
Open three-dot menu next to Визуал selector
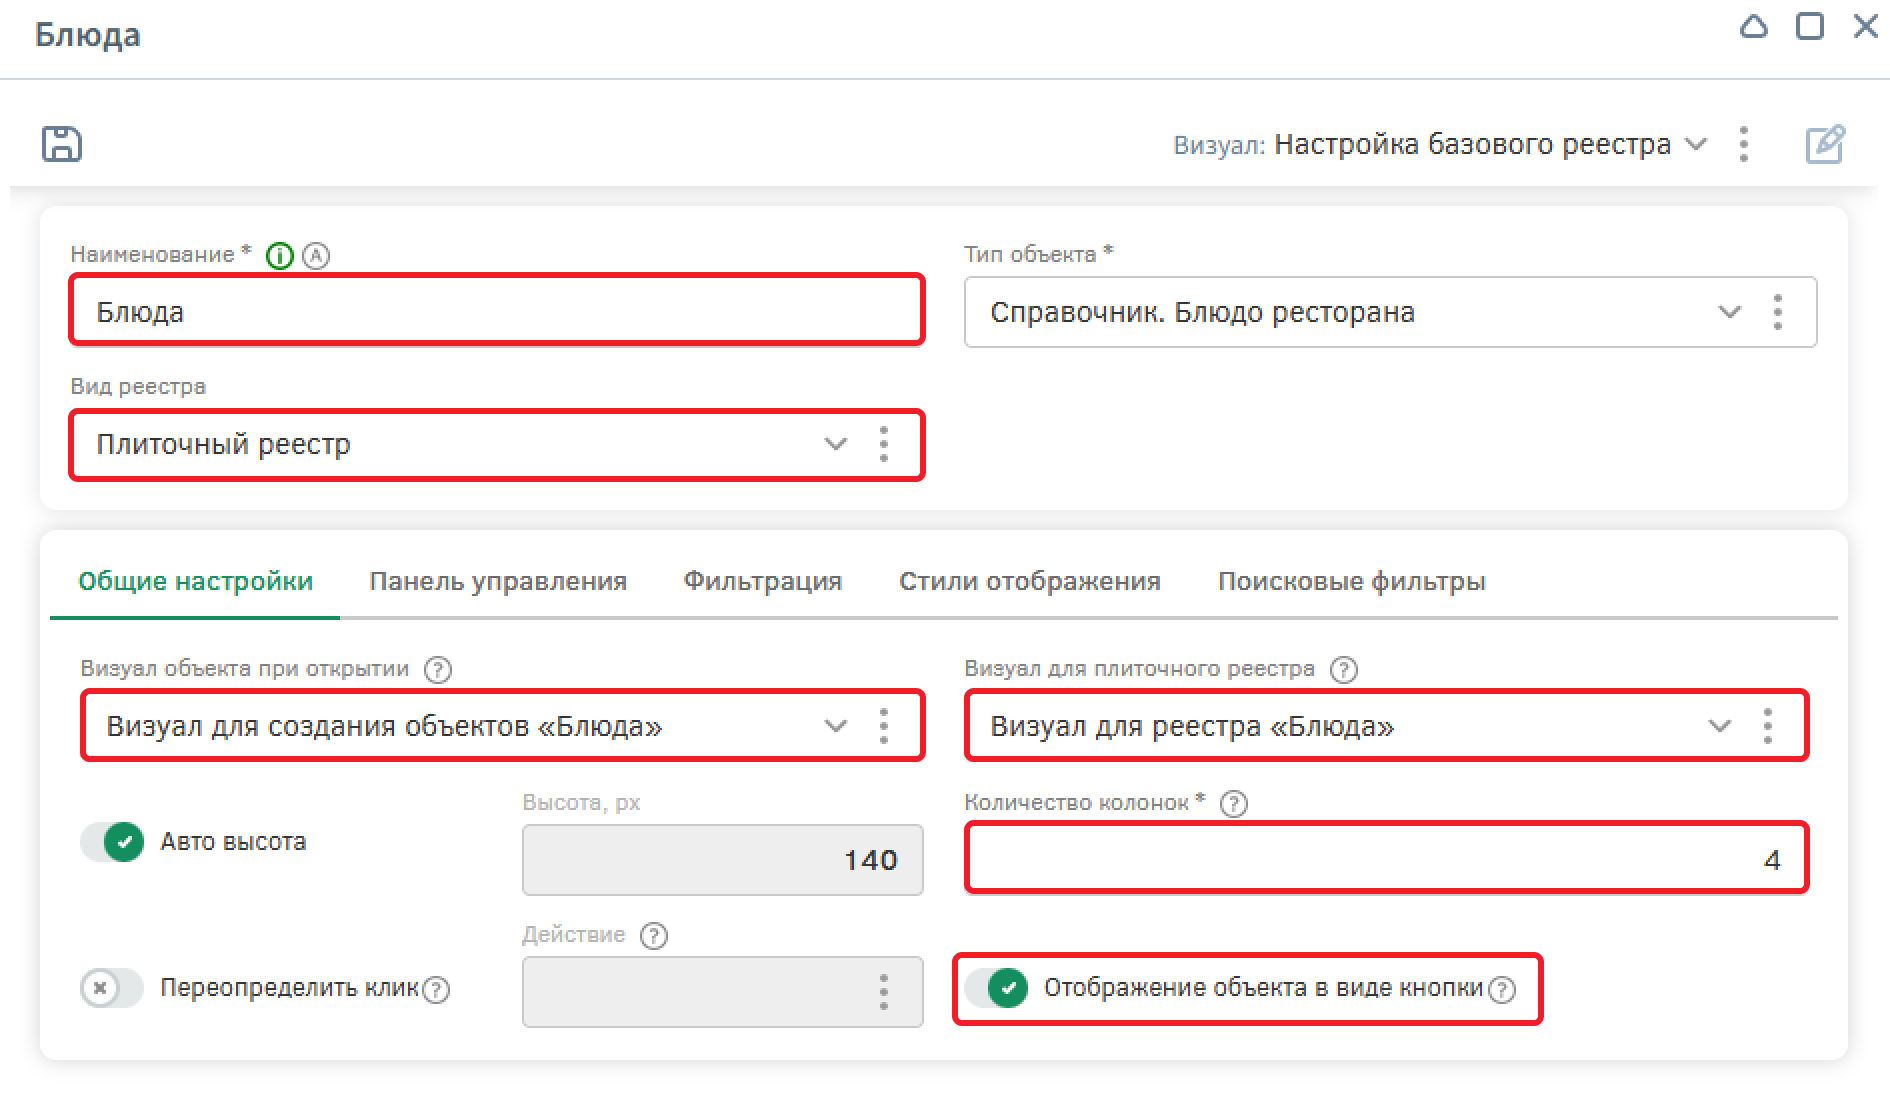pyautogui.click(x=1744, y=144)
